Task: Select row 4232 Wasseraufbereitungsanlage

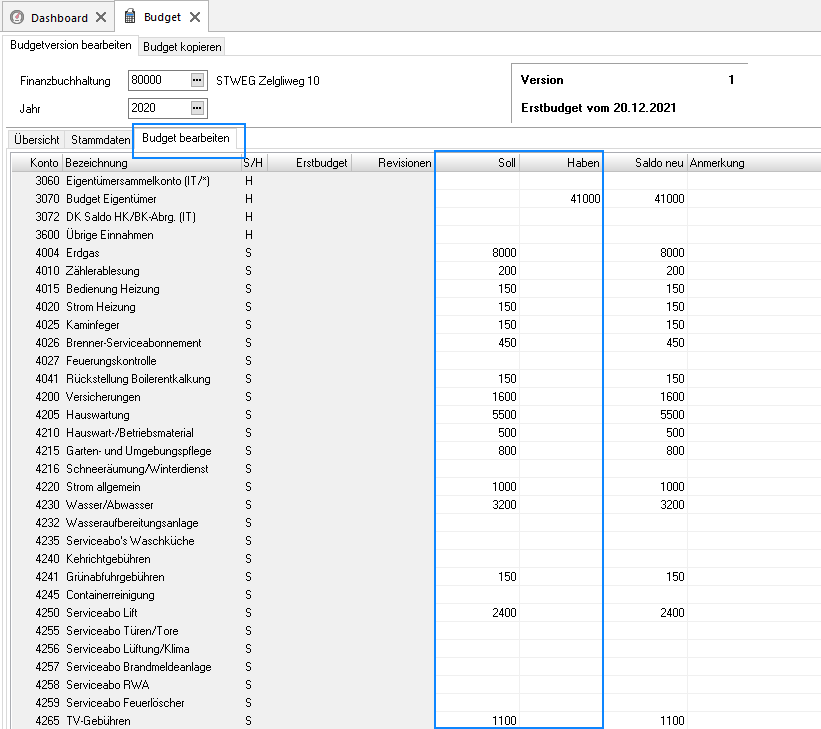Action: tap(416, 523)
